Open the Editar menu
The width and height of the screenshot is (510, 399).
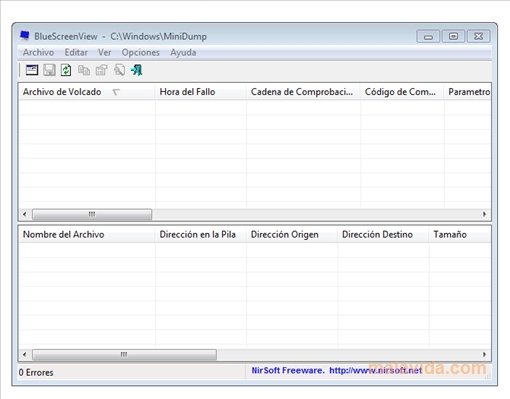pos(76,52)
